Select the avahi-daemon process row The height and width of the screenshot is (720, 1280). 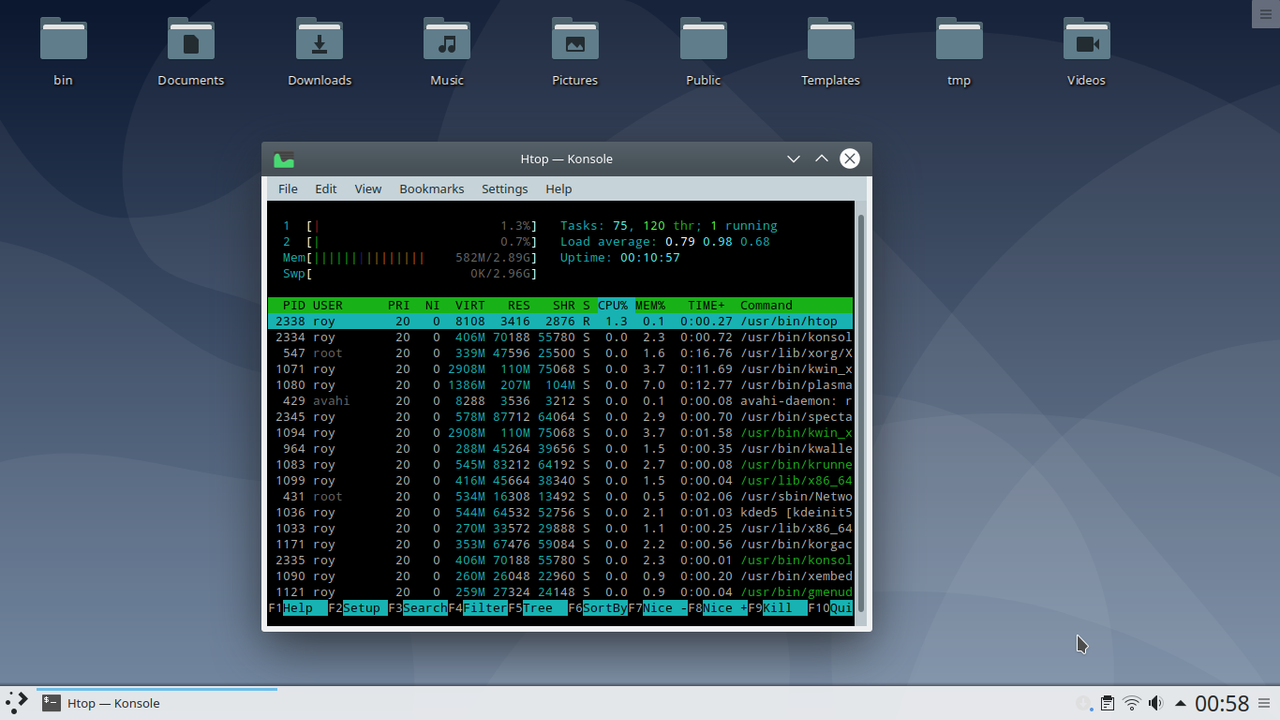560,401
